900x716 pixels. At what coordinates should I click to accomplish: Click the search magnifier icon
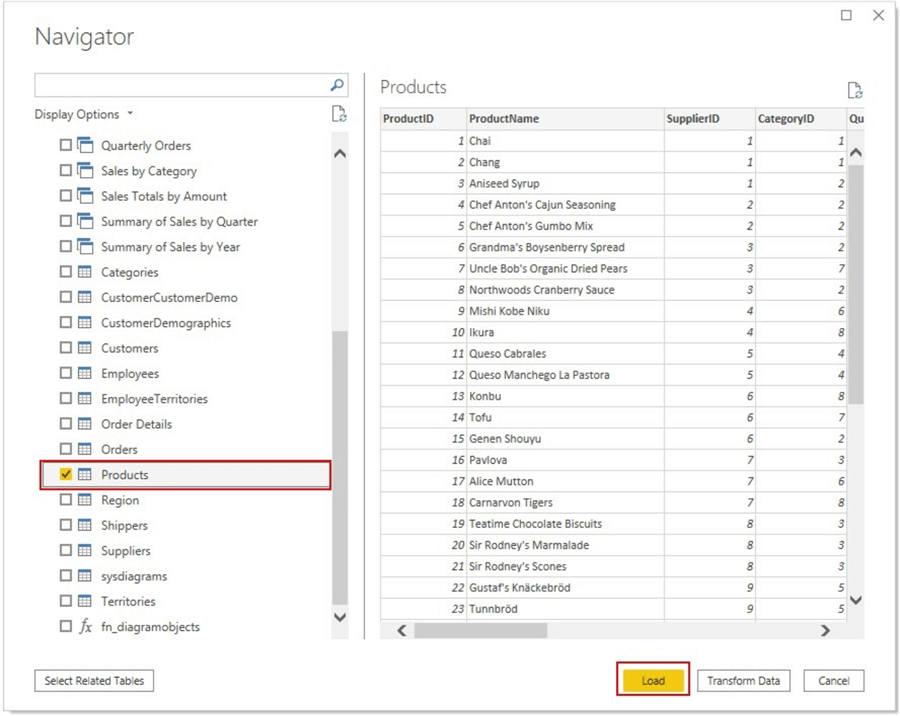point(337,86)
